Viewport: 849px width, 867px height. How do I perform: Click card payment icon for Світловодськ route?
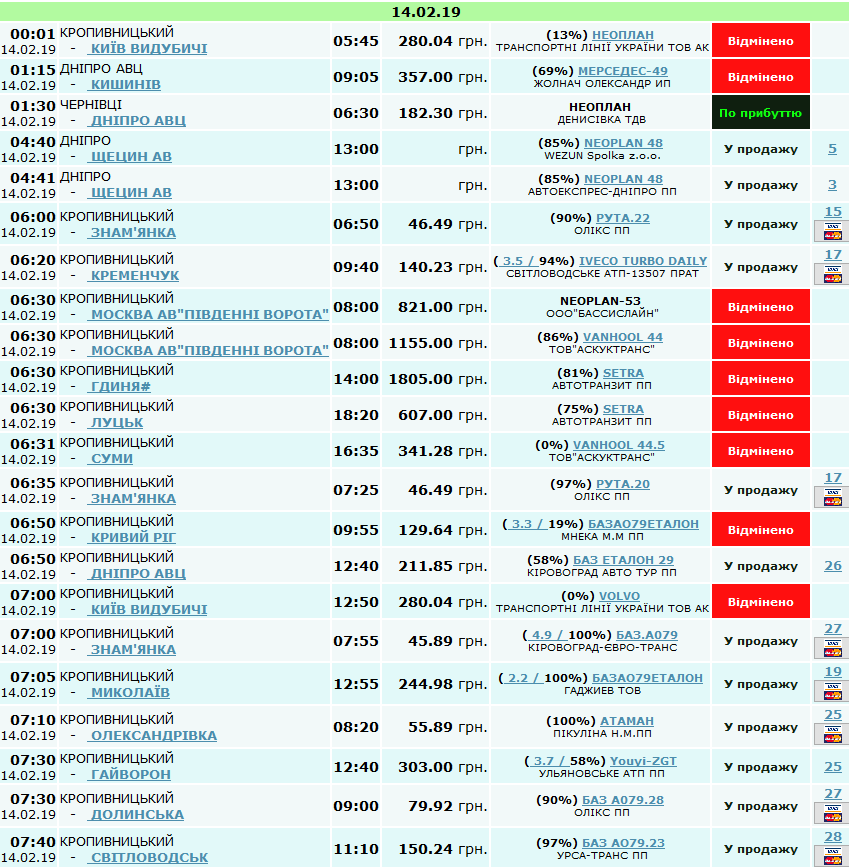click(832, 857)
